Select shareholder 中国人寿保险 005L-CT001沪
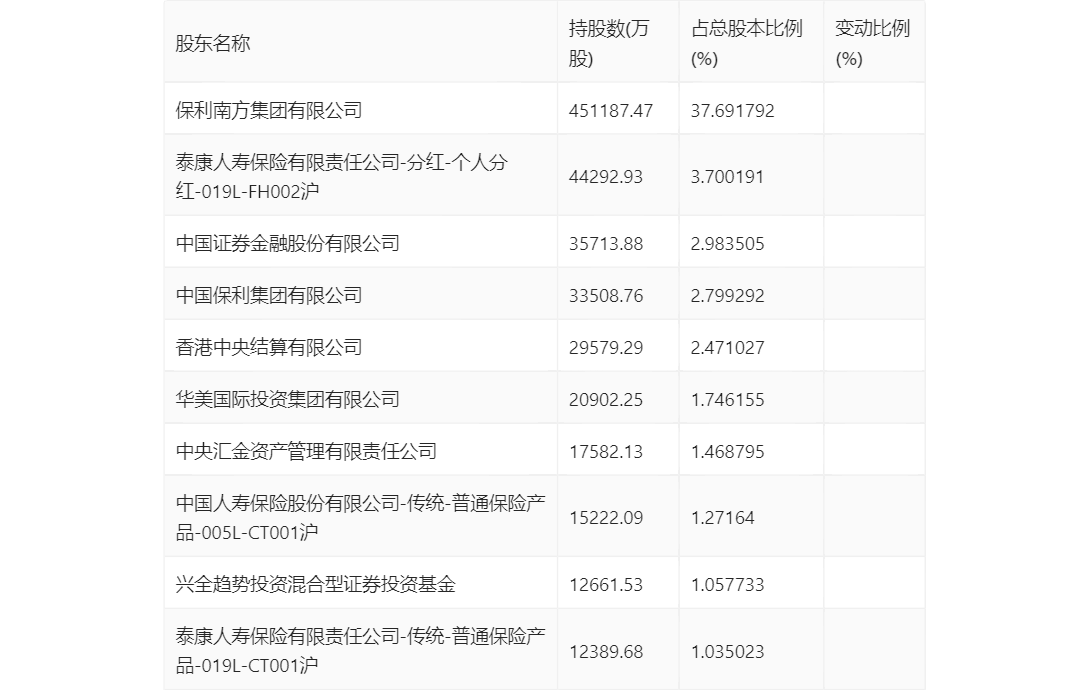The width and height of the screenshot is (1089, 690). (360, 518)
